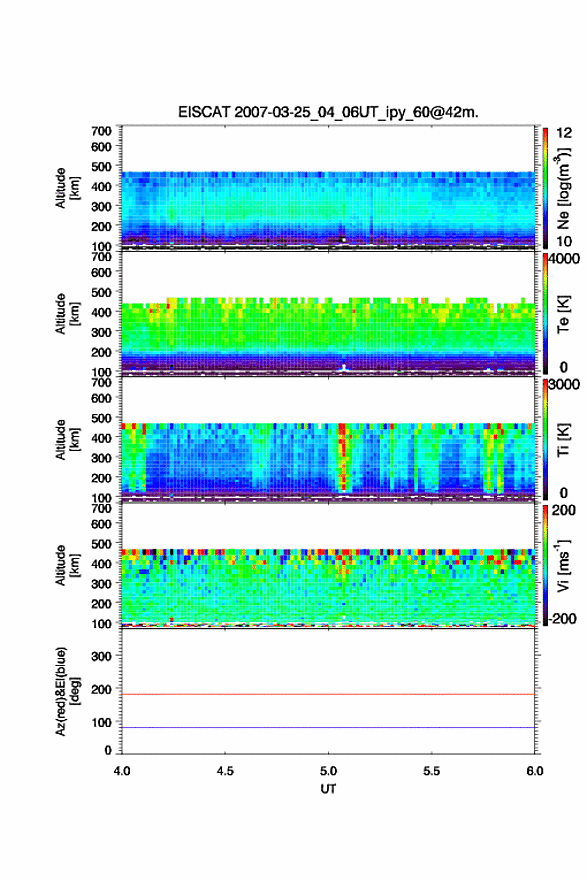The width and height of the screenshot is (587, 880).
Task: Click the EISCAT 2007-03-25 plot title
Action: 328,112
